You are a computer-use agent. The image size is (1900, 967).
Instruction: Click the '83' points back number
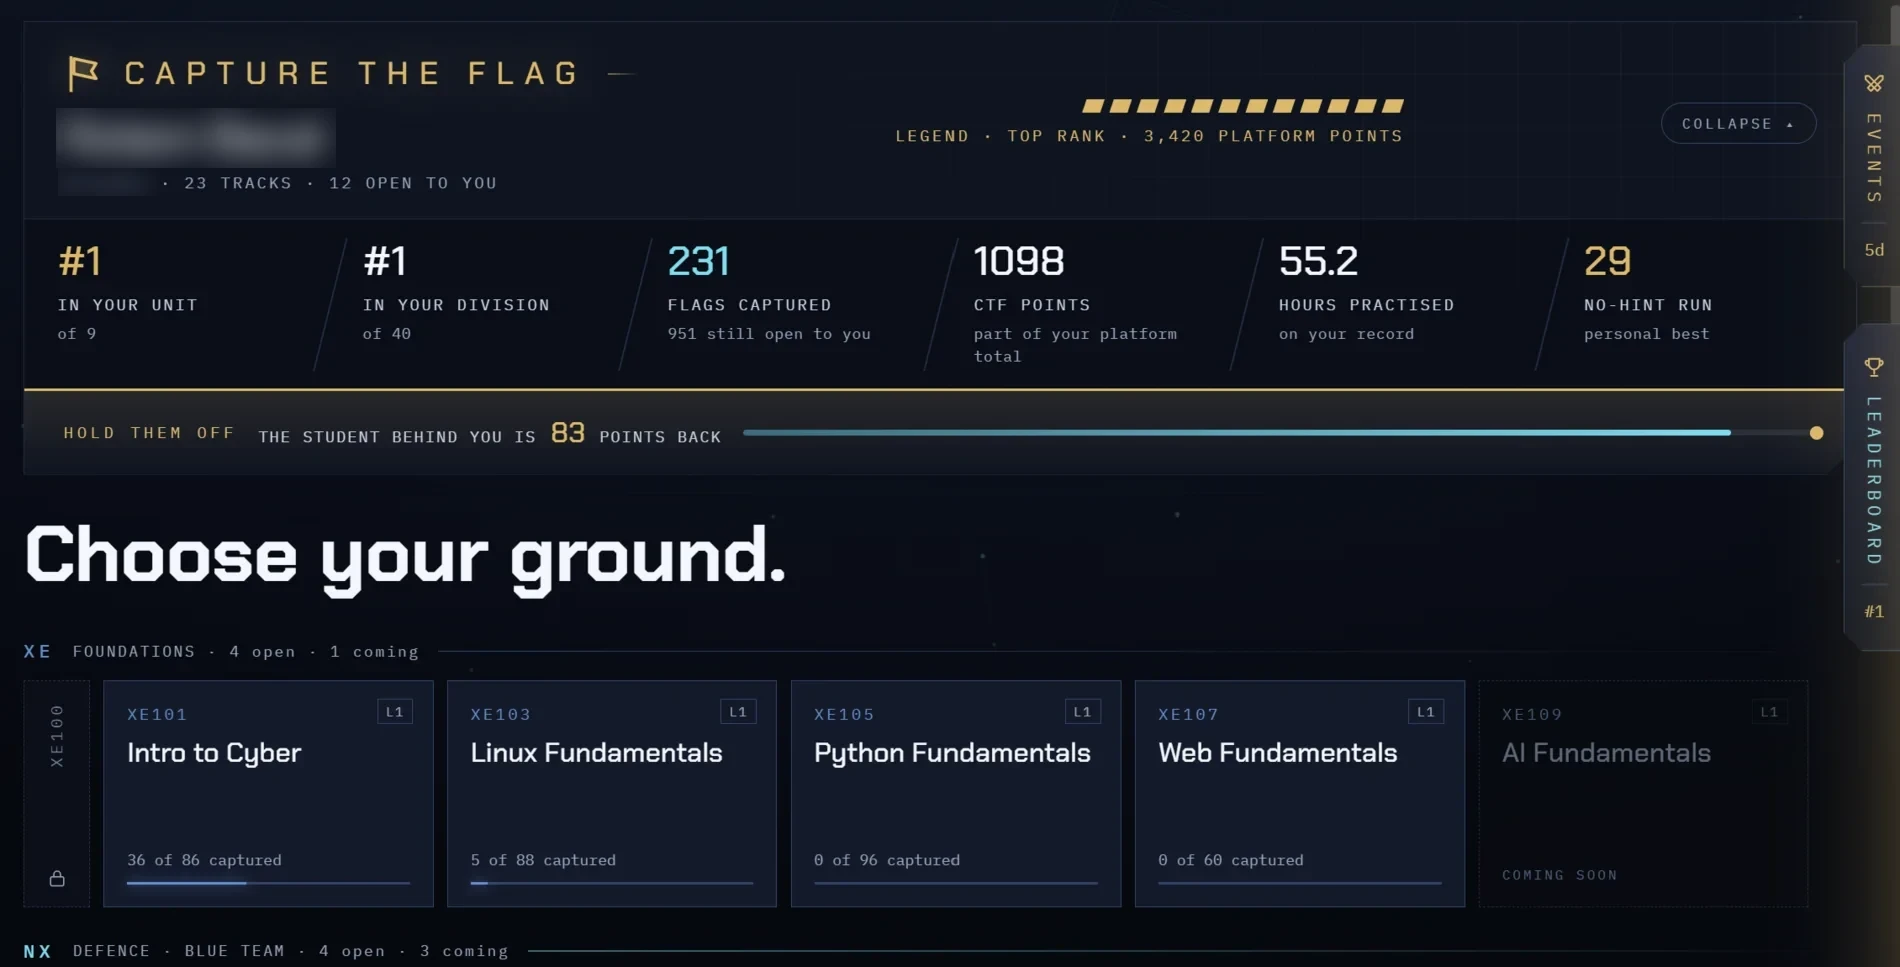tap(567, 433)
